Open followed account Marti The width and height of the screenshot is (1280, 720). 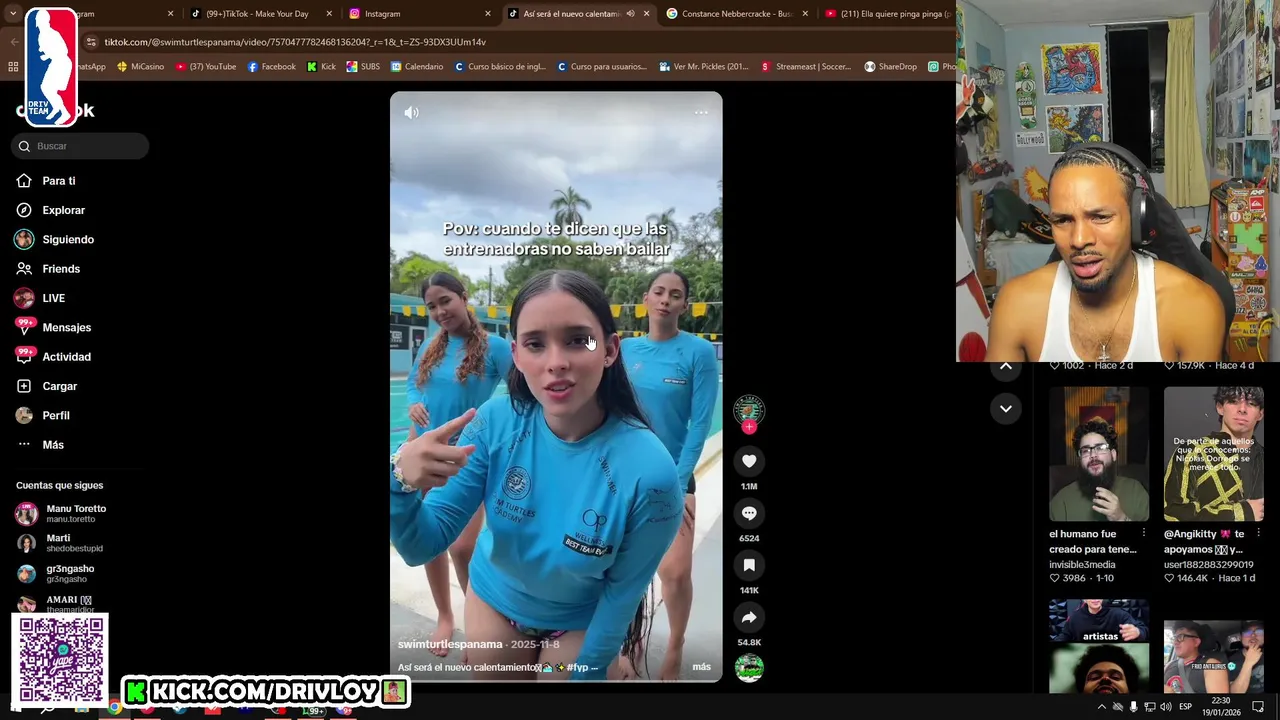click(x=60, y=543)
